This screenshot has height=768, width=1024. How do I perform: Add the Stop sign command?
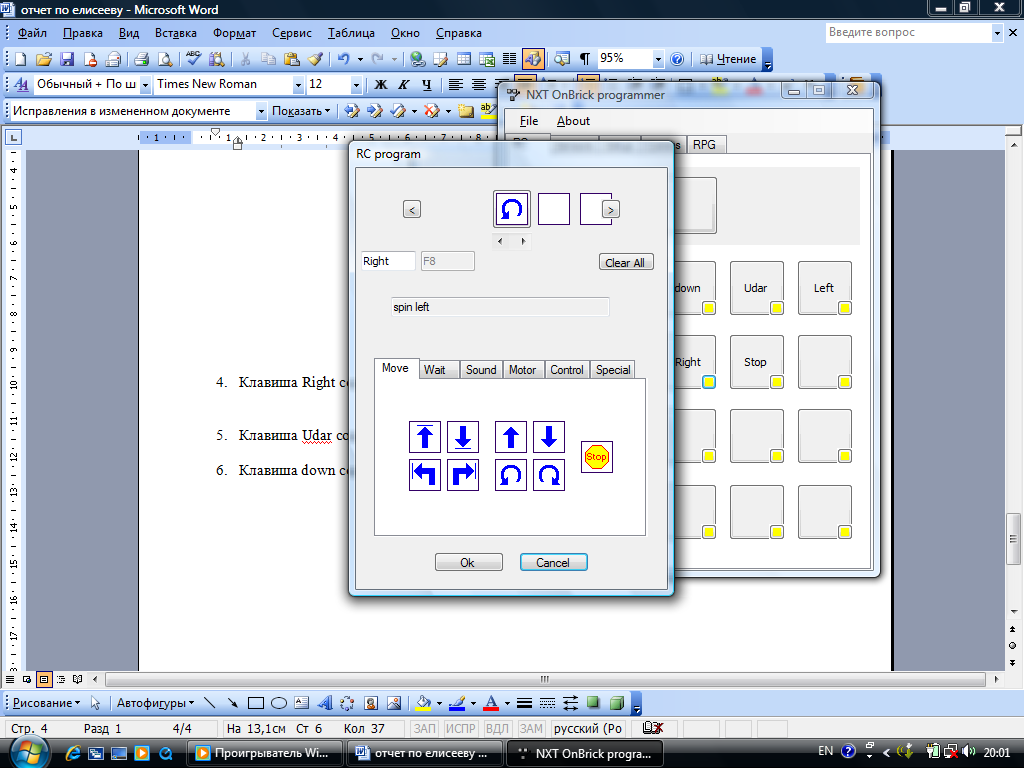click(x=596, y=456)
